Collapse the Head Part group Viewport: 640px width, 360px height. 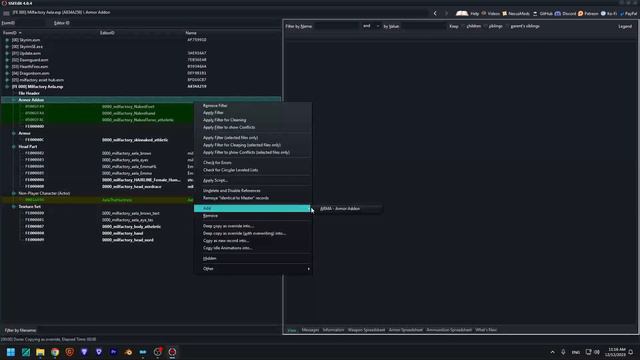point(13,147)
